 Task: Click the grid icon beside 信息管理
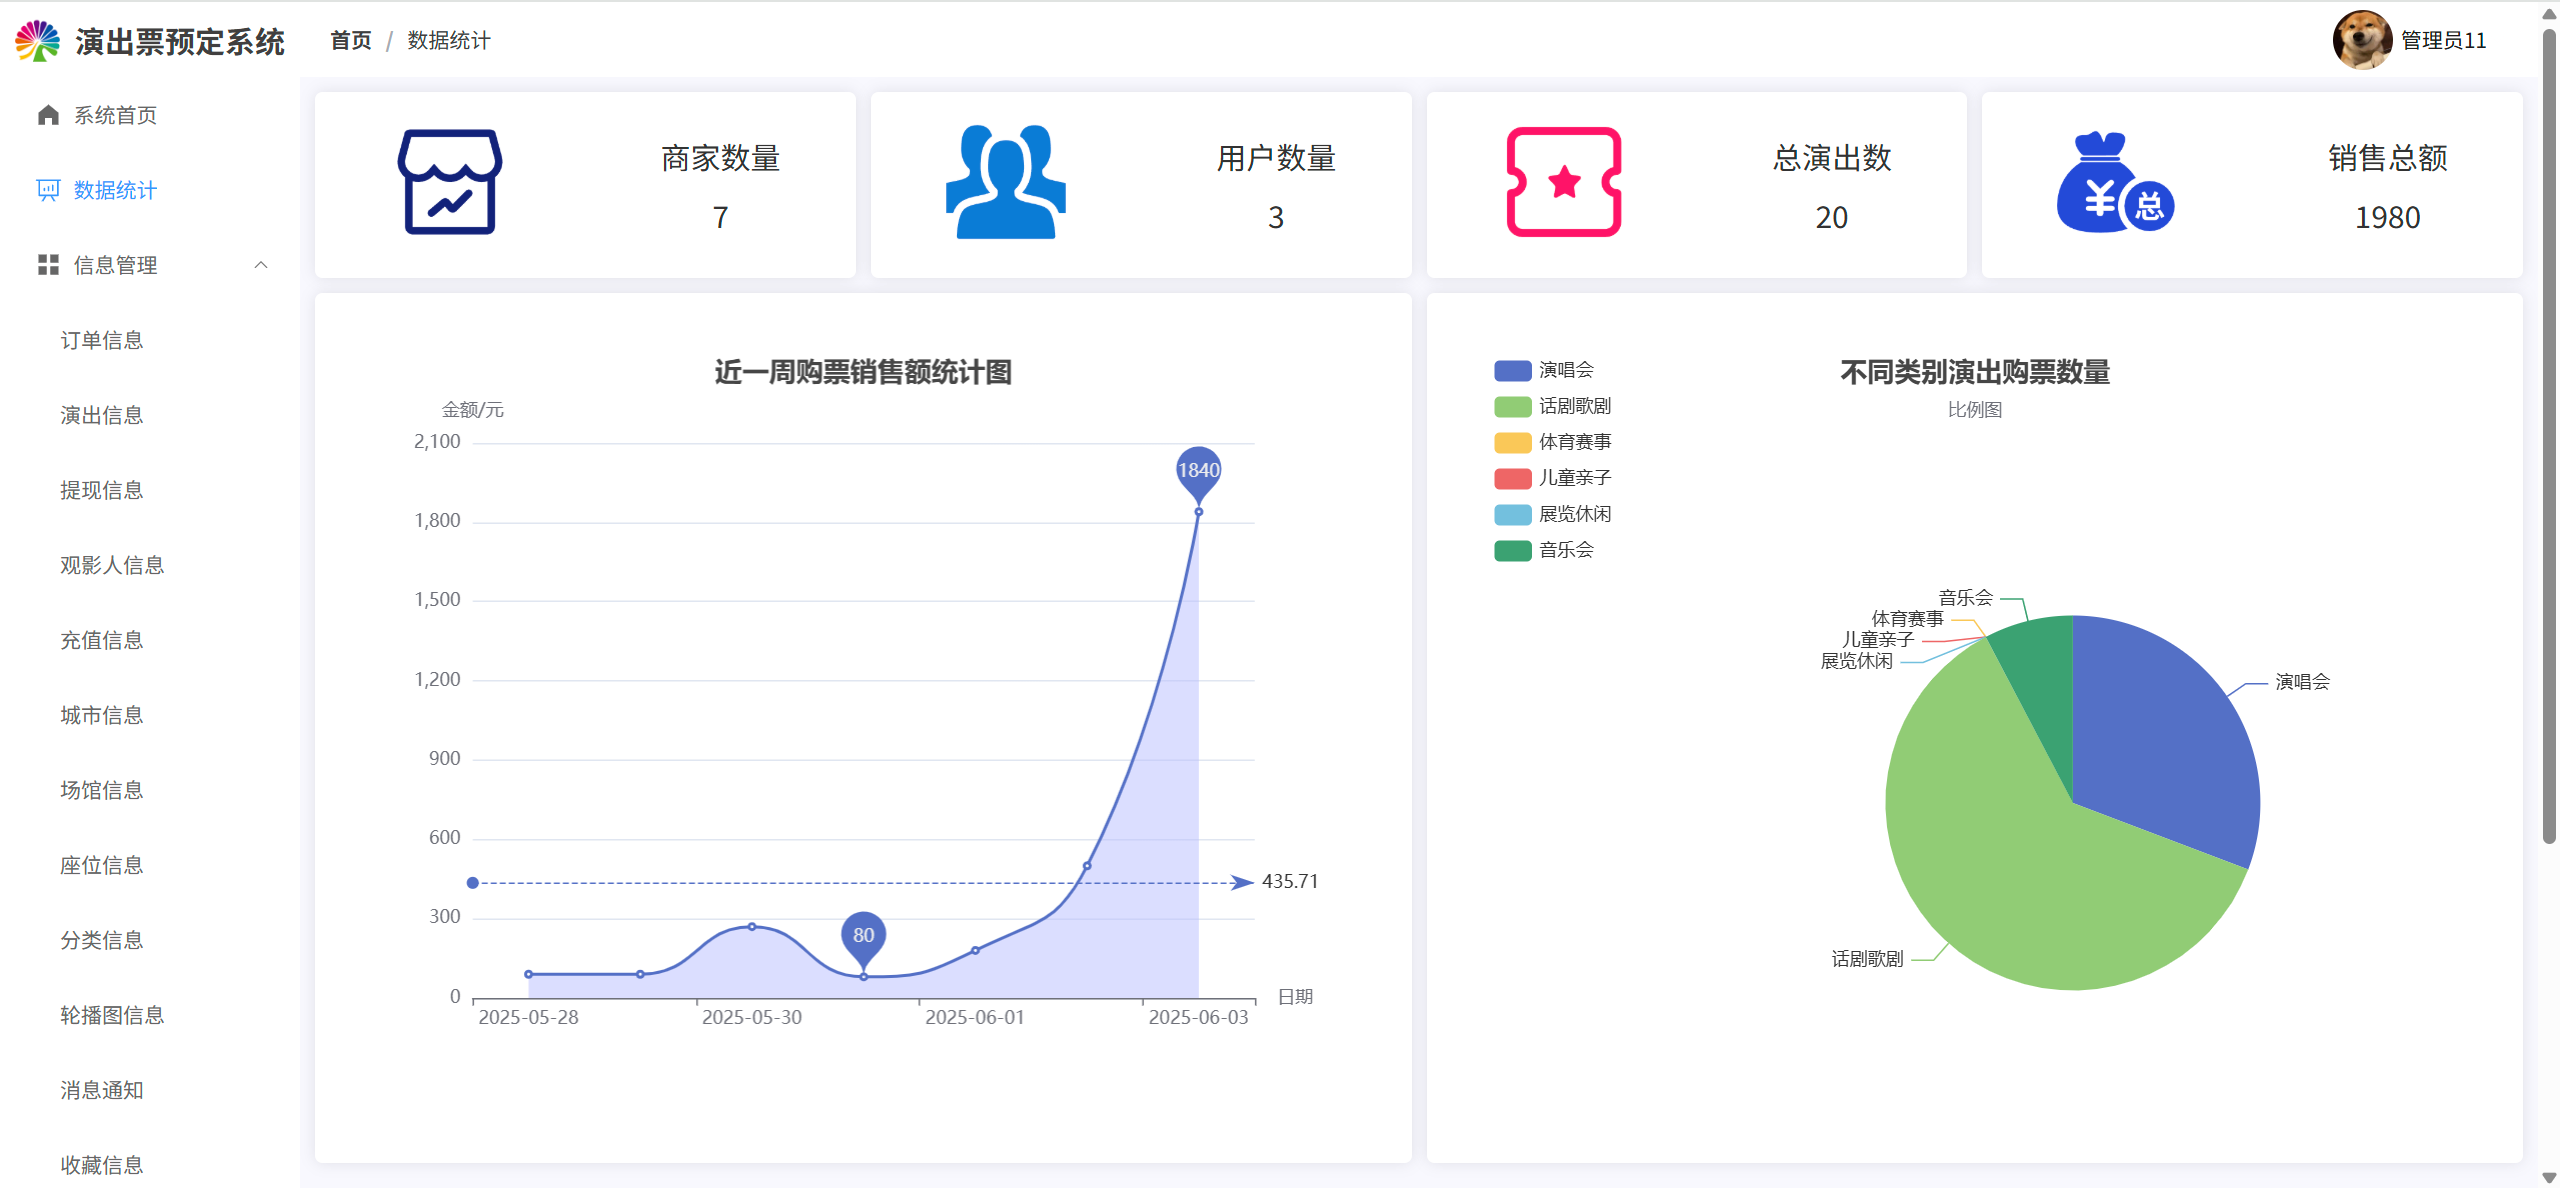coord(48,265)
